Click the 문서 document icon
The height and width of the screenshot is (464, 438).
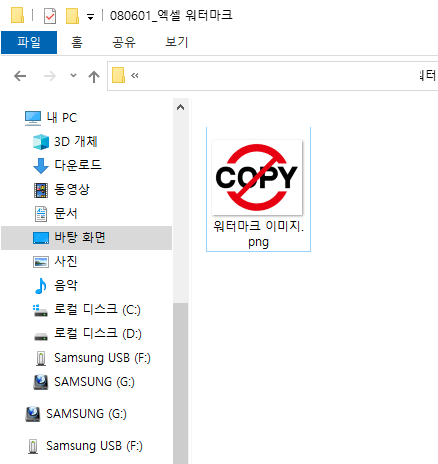pos(41,214)
